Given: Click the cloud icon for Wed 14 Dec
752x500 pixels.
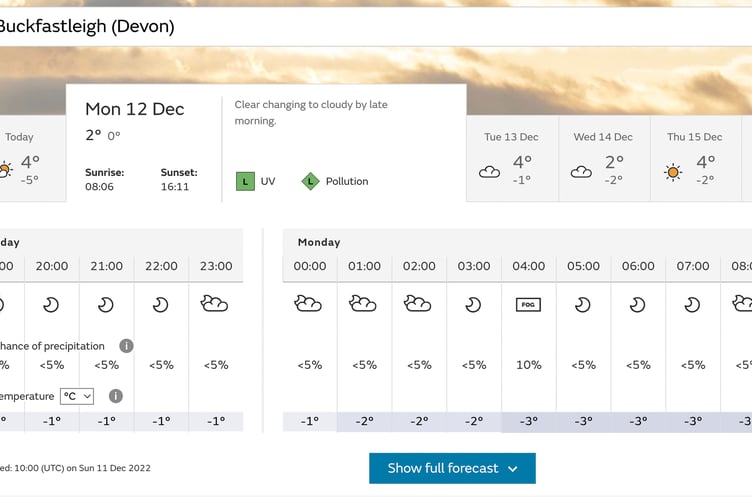Looking at the screenshot, I should click(x=581, y=172).
